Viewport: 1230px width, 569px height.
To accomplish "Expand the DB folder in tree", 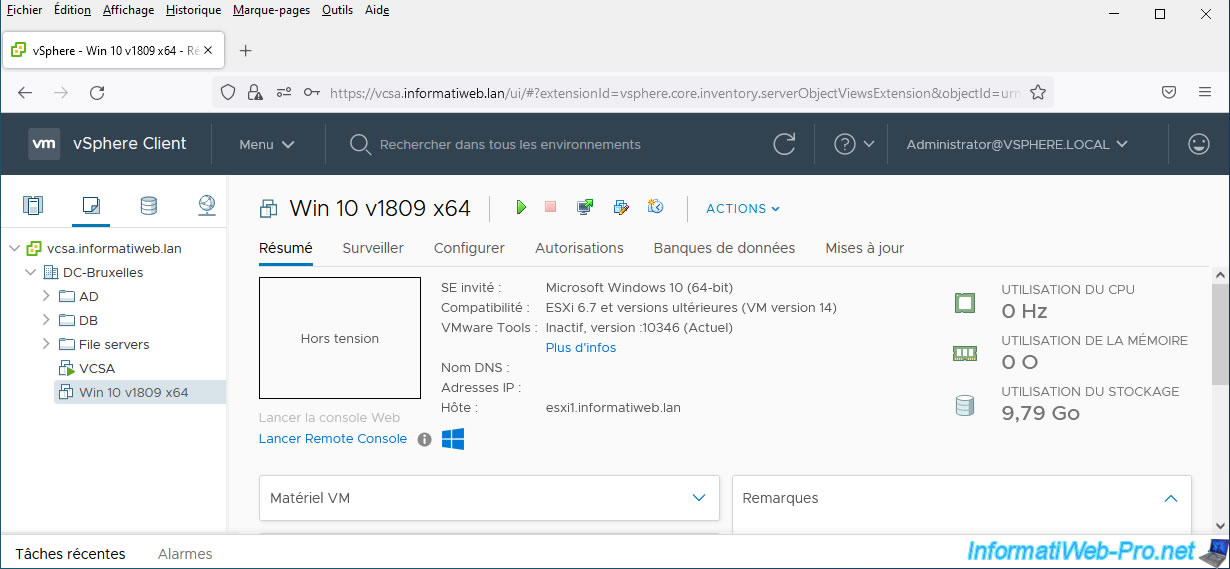I will coord(46,320).
